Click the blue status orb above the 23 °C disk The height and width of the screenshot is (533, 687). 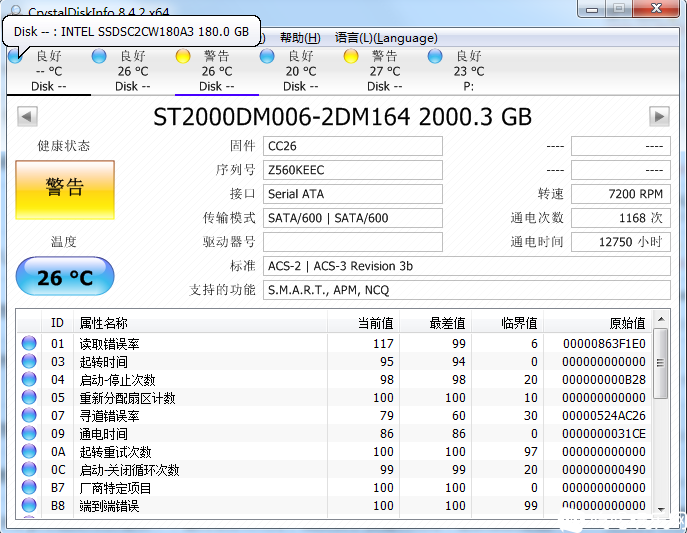[x=435, y=56]
